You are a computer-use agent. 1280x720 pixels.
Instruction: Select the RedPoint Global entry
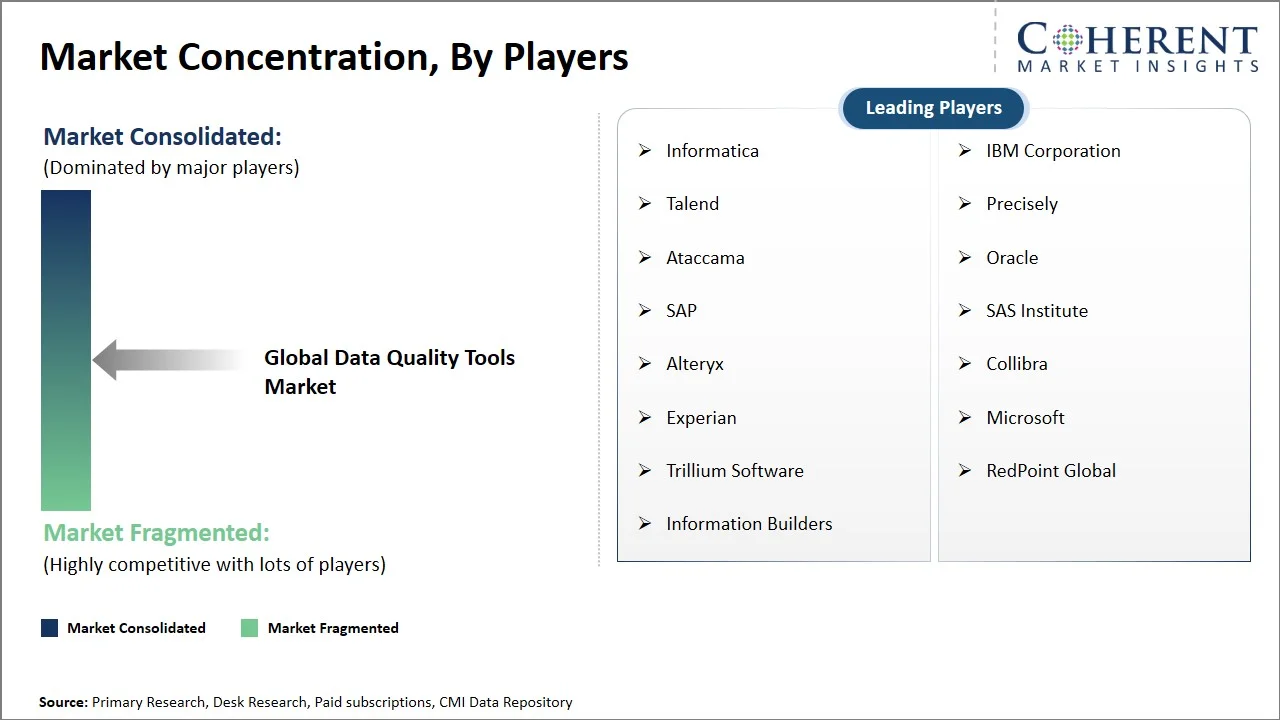pyautogui.click(x=1051, y=471)
